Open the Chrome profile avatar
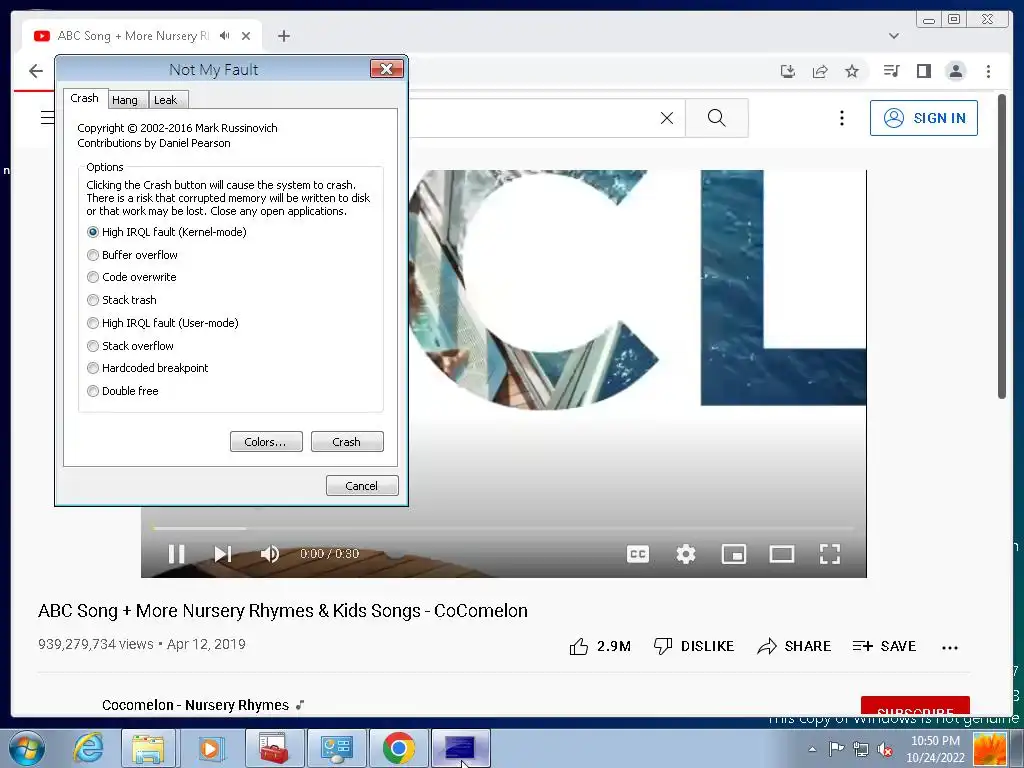This screenshot has height=768, width=1024. coord(955,71)
